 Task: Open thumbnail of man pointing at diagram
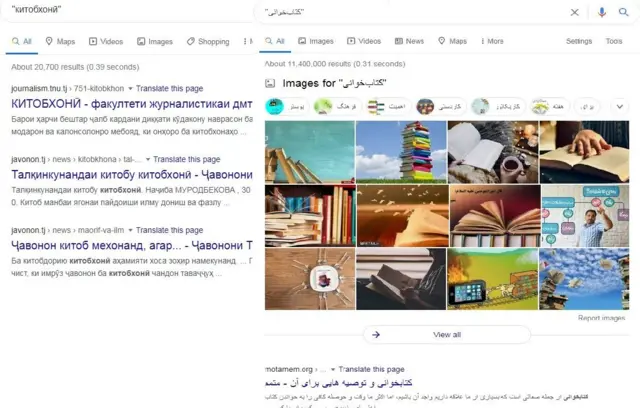pos(585,216)
